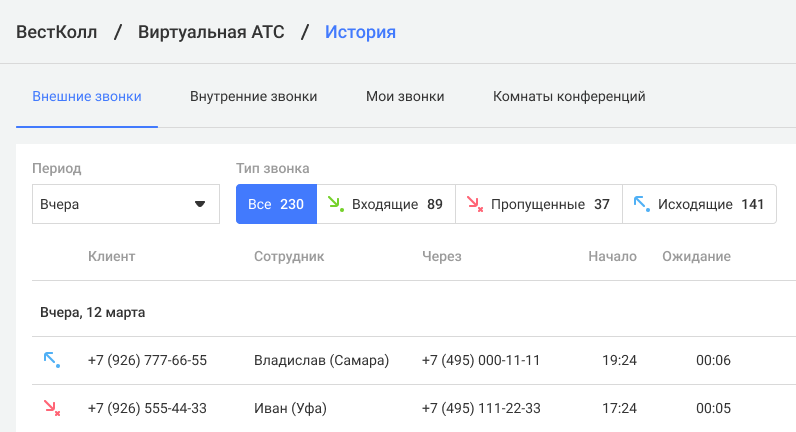796x432 pixels.
Task: Open the Мои звонки tab
Action: (405, 96)
